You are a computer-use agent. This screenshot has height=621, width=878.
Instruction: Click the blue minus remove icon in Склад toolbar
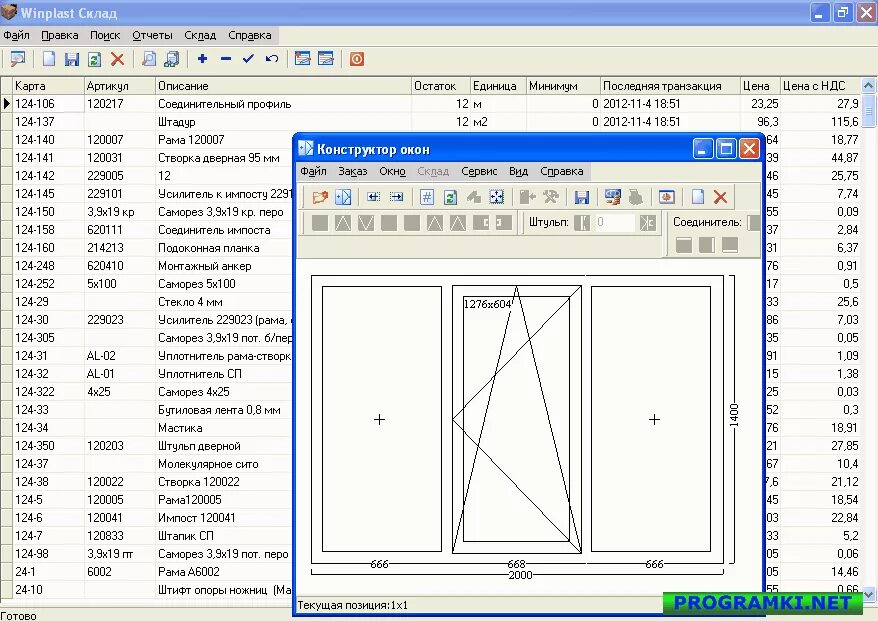click(226, 59)
